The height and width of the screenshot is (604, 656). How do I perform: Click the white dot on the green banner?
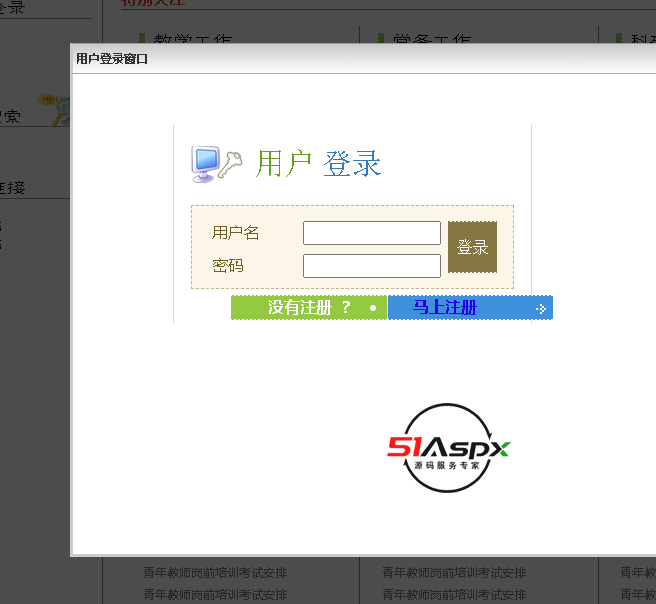coord(373,308)
